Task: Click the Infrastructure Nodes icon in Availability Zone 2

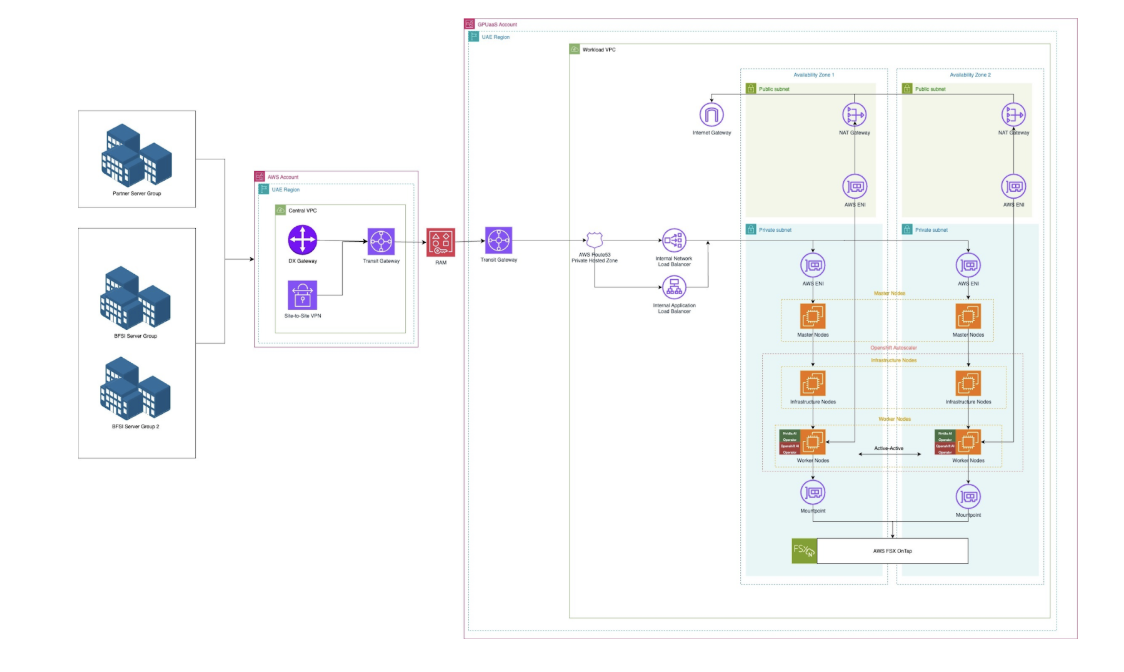Action: tap(968, 383)
